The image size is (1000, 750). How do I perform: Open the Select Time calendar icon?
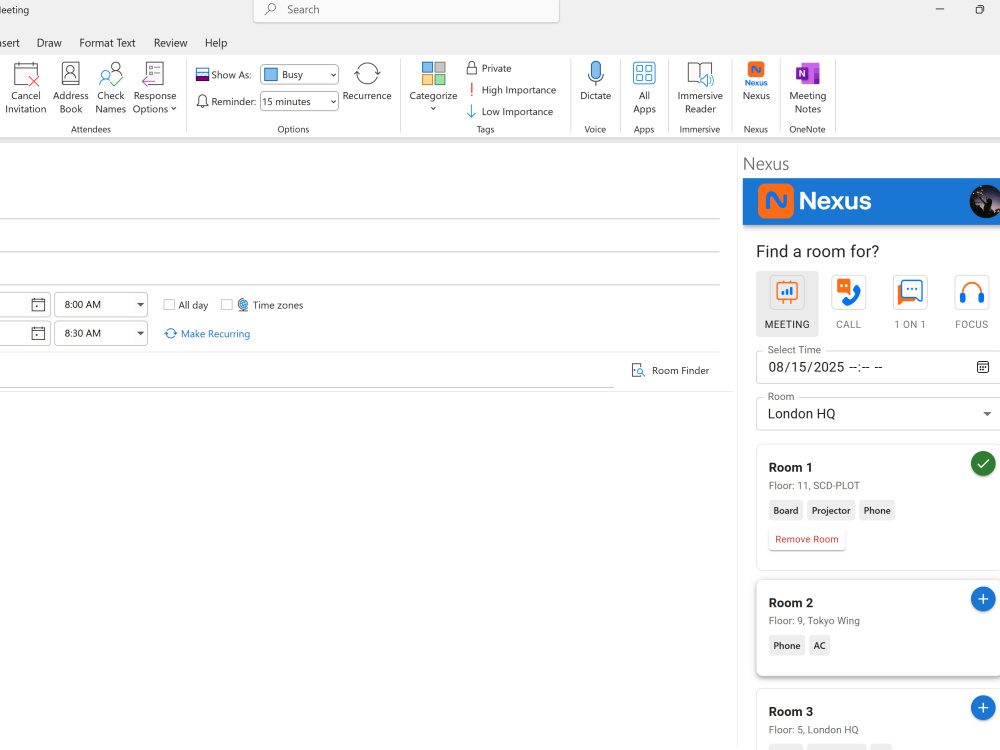983,367
